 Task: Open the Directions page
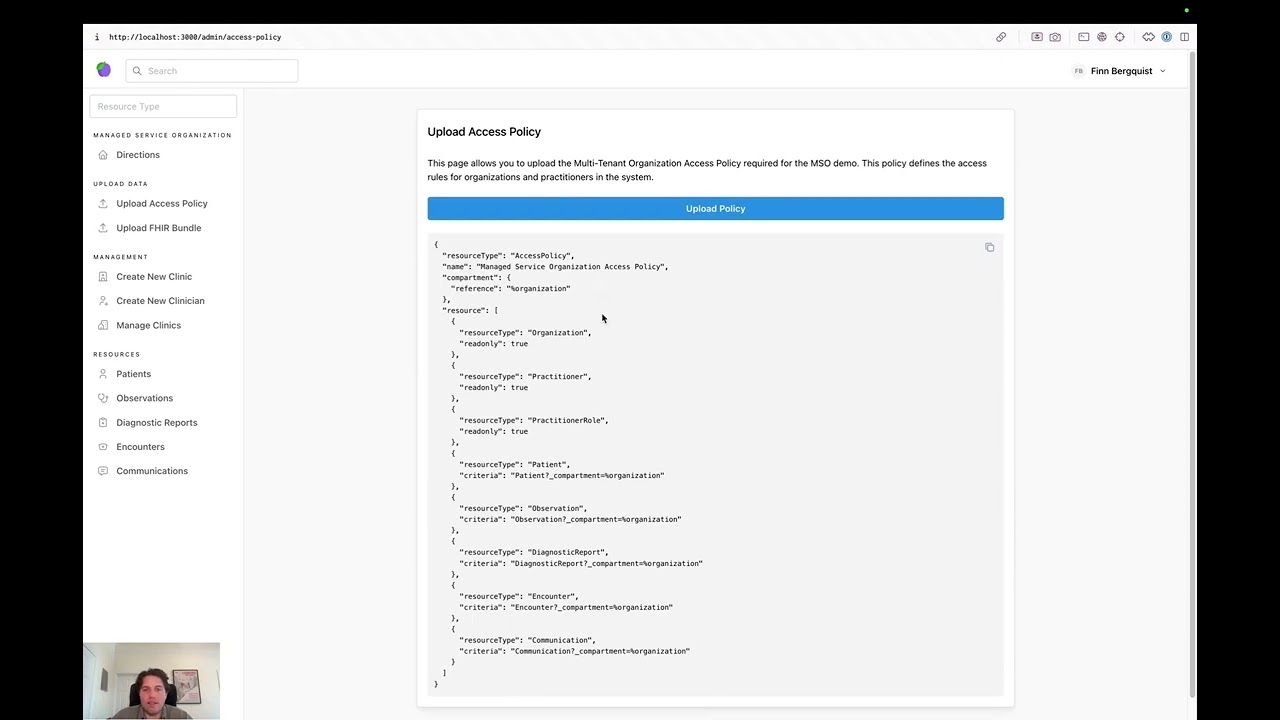(x=138, y=155)
